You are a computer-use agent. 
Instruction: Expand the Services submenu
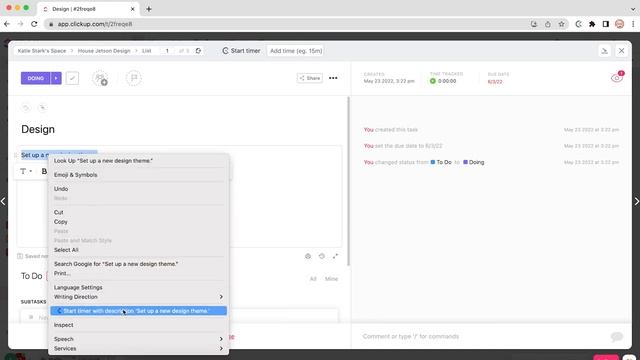pyautogui.click(x=138, y=349)
